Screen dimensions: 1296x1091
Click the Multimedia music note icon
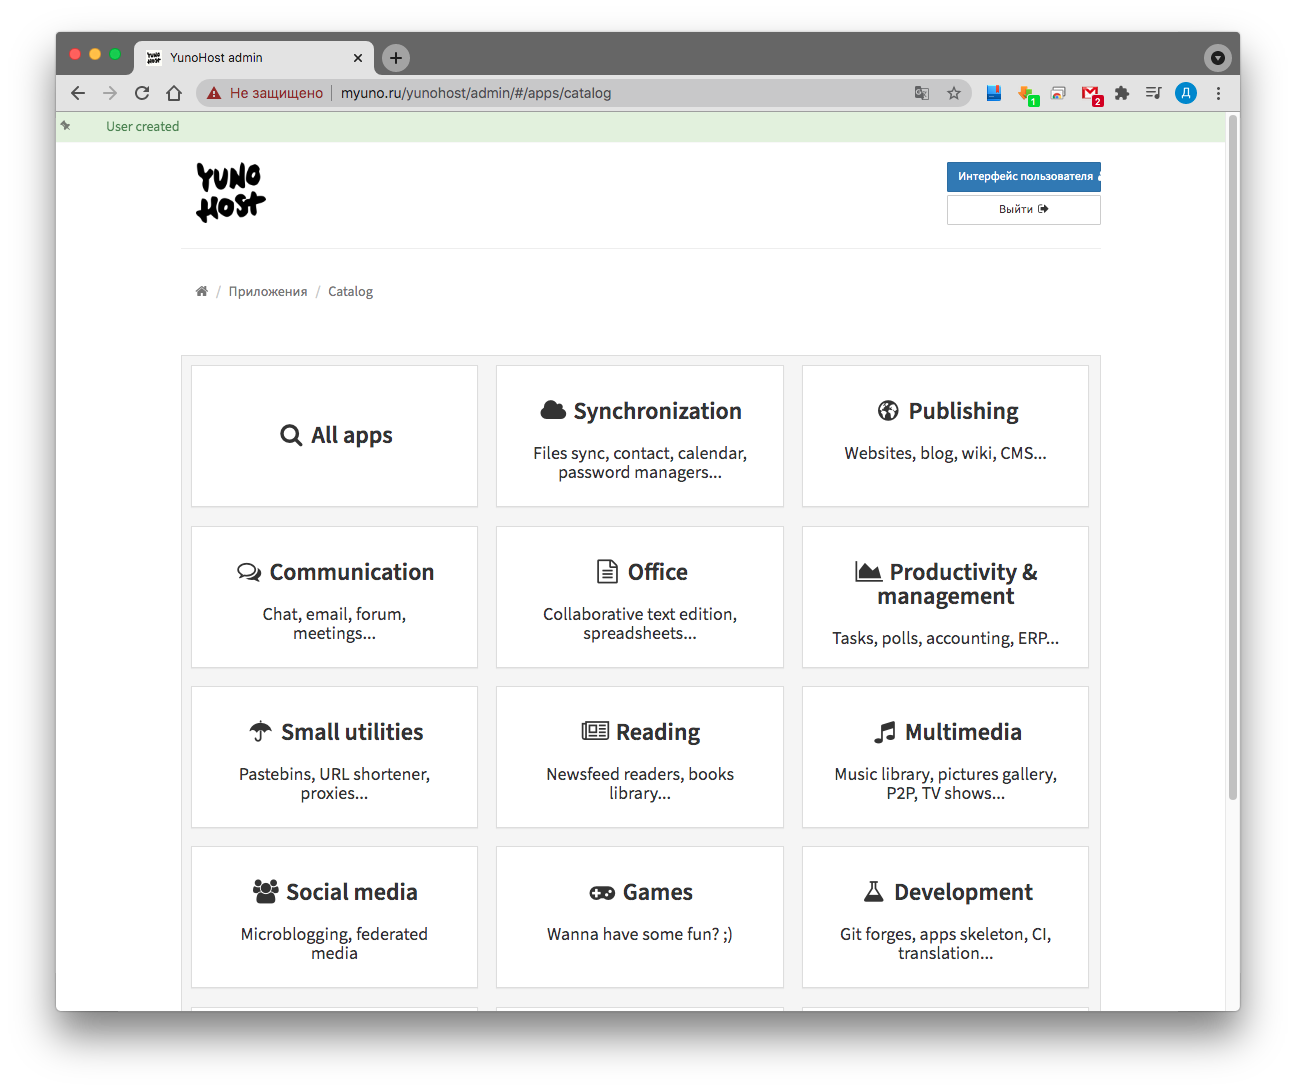coord(884,732)
